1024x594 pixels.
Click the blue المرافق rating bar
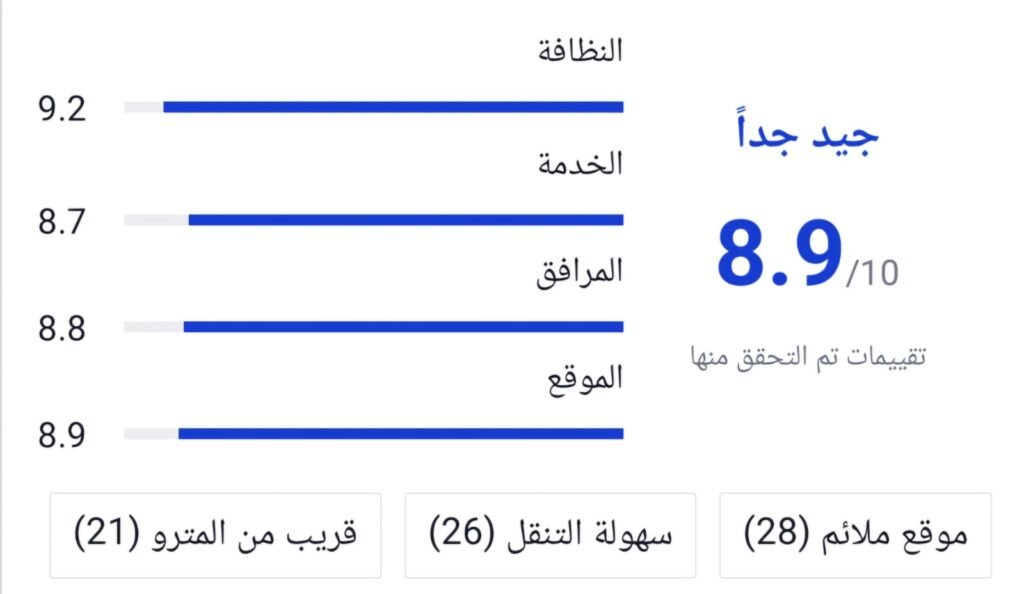click(x=403, y=327)
